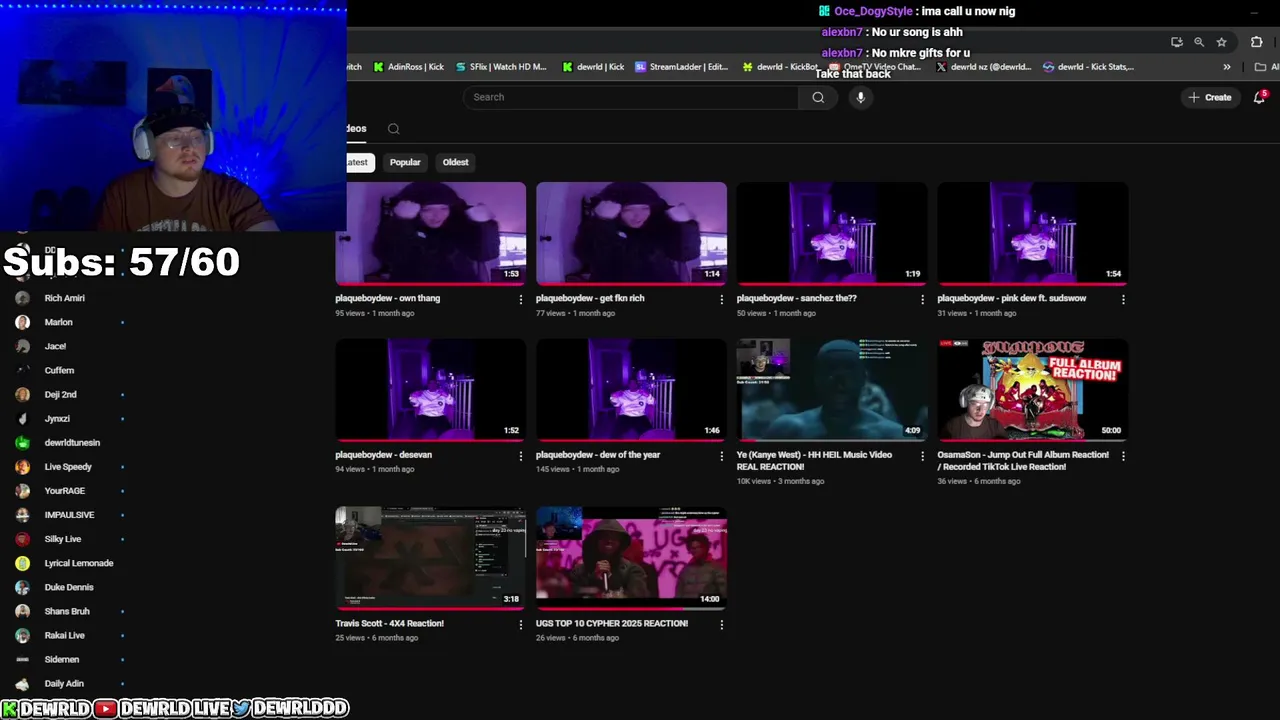Play UGS TOP 10 CYPHER thumbnail
The height and width of the screenshot is (720, 1280).
631,559
